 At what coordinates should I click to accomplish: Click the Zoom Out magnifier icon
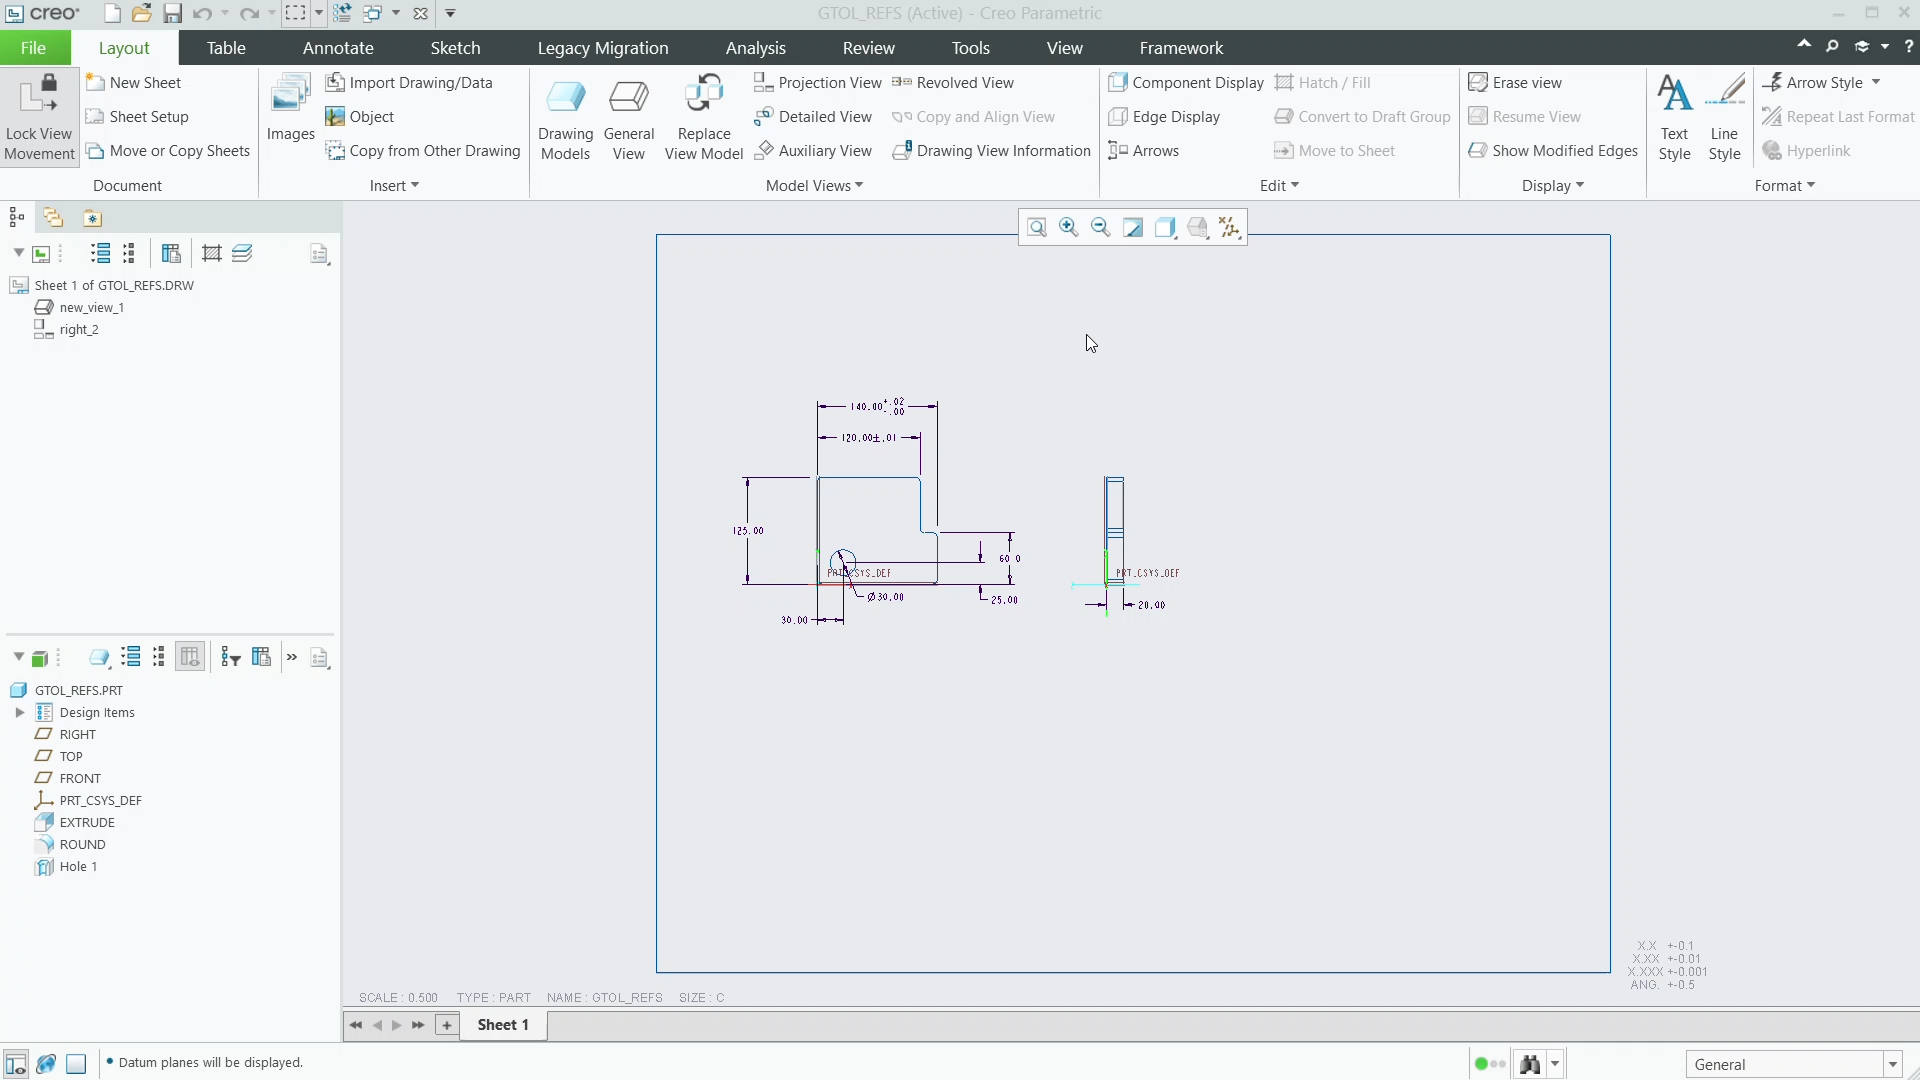[x=1101, y=228]
